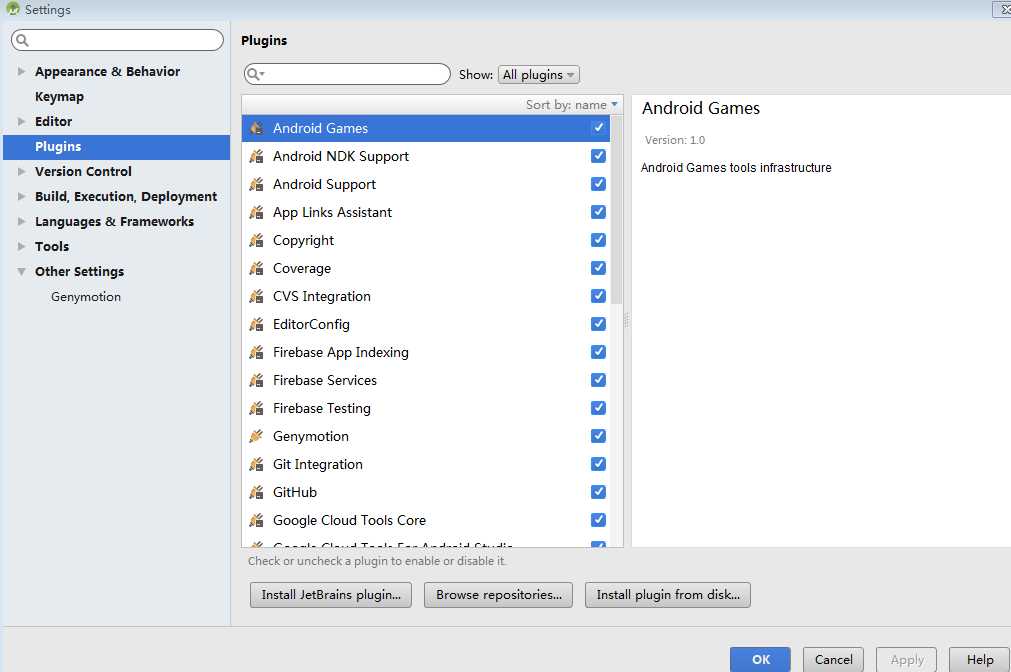Viewport: 1011px width, 672px height.
Task: Disable the Android Games plugin checkbox
Action: 598,128
